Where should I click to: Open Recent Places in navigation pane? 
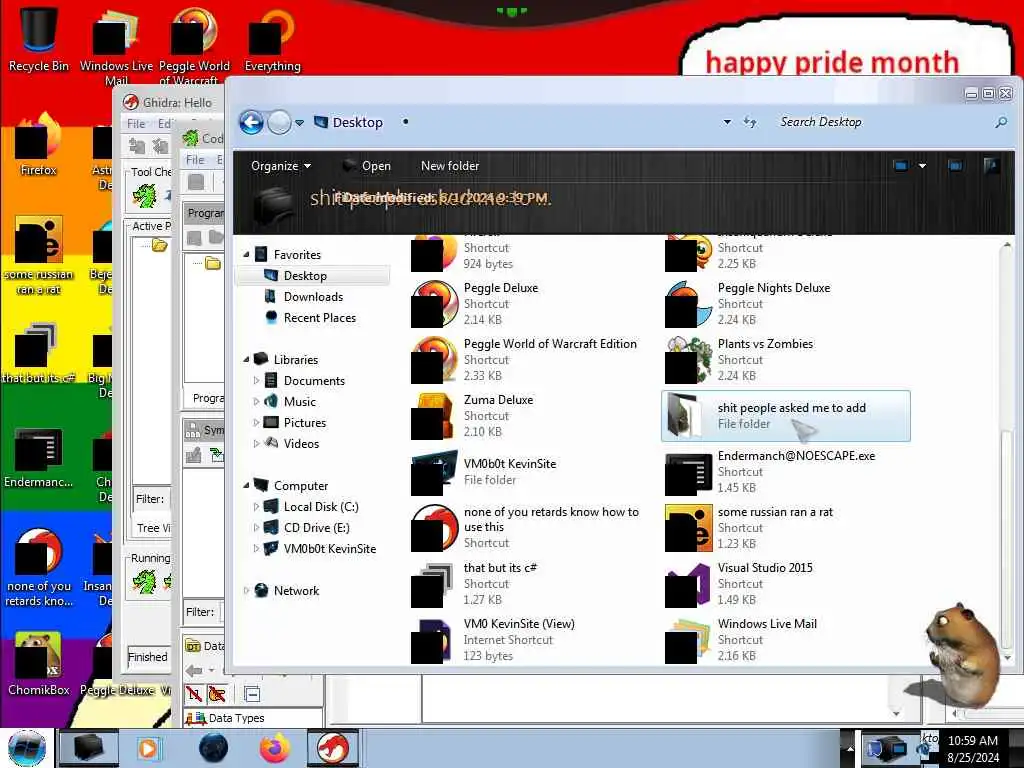[319, 317]
